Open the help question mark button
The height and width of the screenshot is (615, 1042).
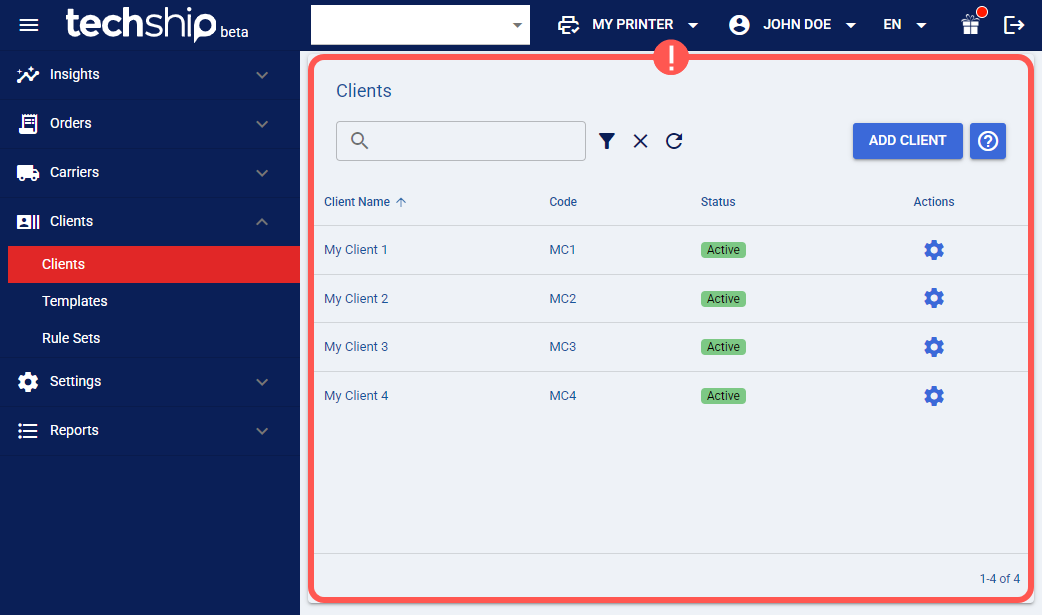coord(988,141)
